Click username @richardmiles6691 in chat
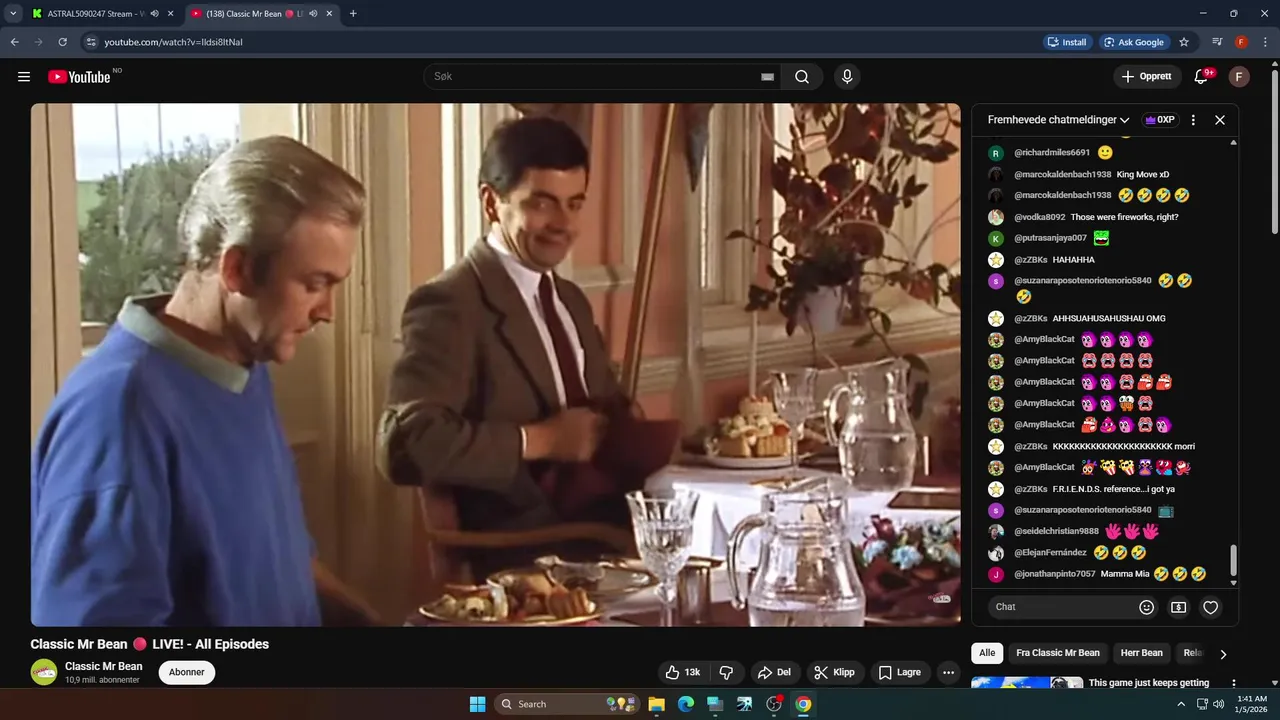The width and height of the screenshot is (1280, 720). click(1052, 153)
